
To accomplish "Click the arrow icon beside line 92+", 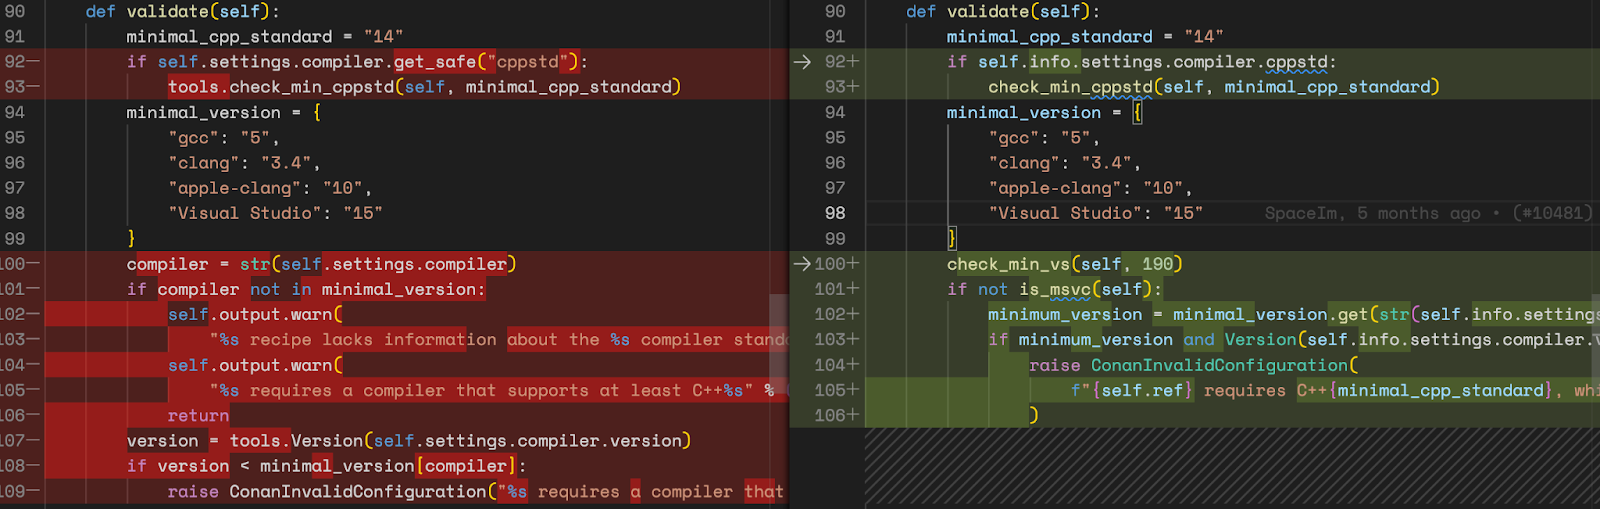I will 802,62.
